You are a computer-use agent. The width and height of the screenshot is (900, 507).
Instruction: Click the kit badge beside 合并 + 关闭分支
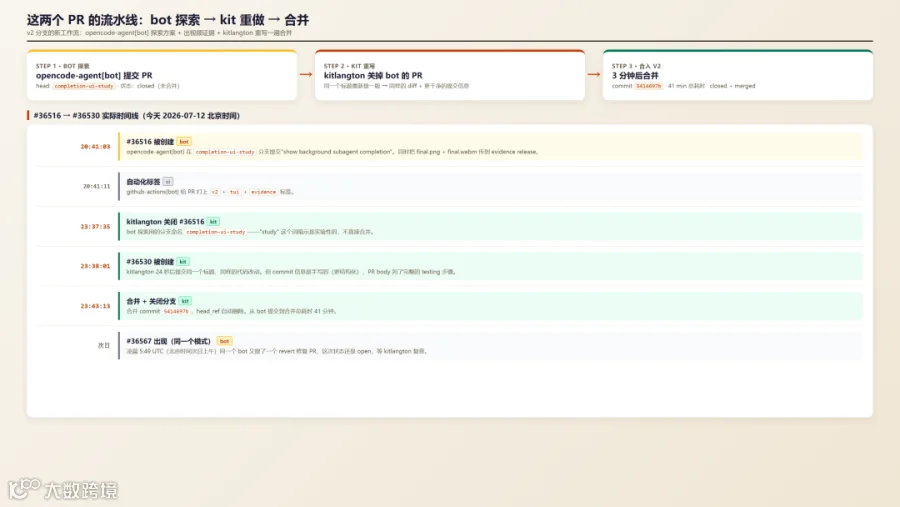(185, 301)
